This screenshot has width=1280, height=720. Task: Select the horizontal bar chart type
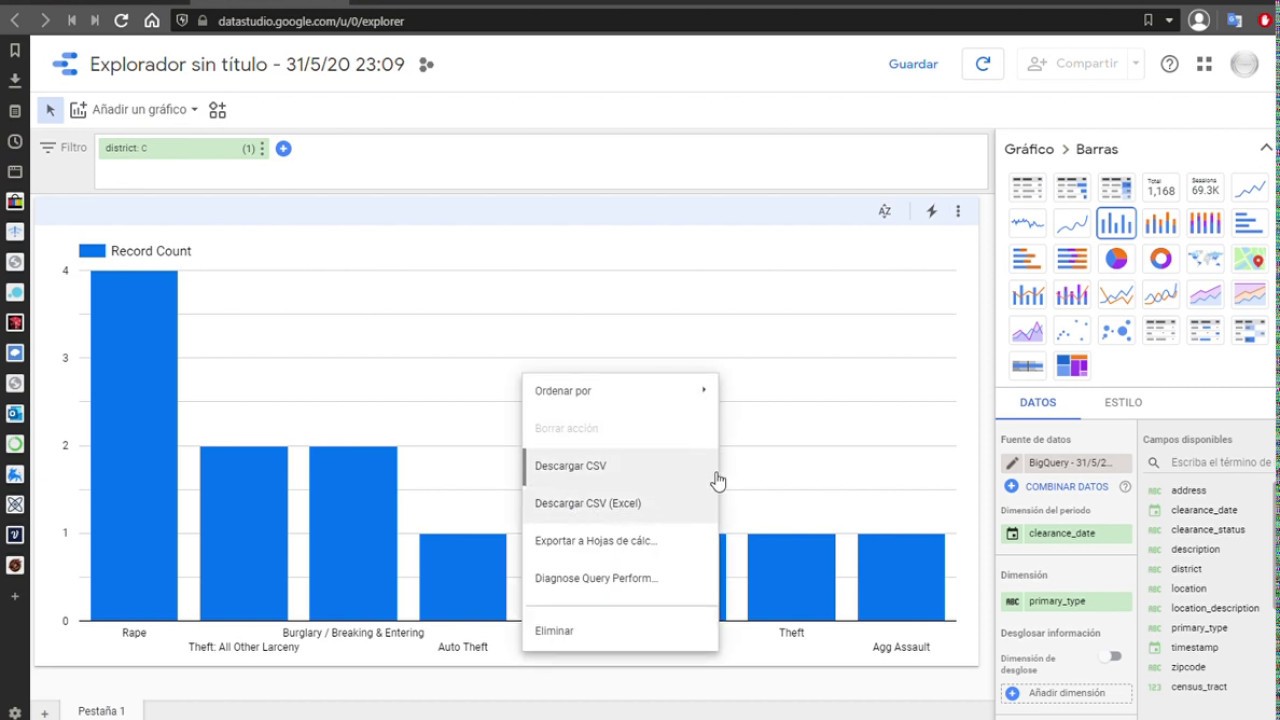pos(1250,223)
